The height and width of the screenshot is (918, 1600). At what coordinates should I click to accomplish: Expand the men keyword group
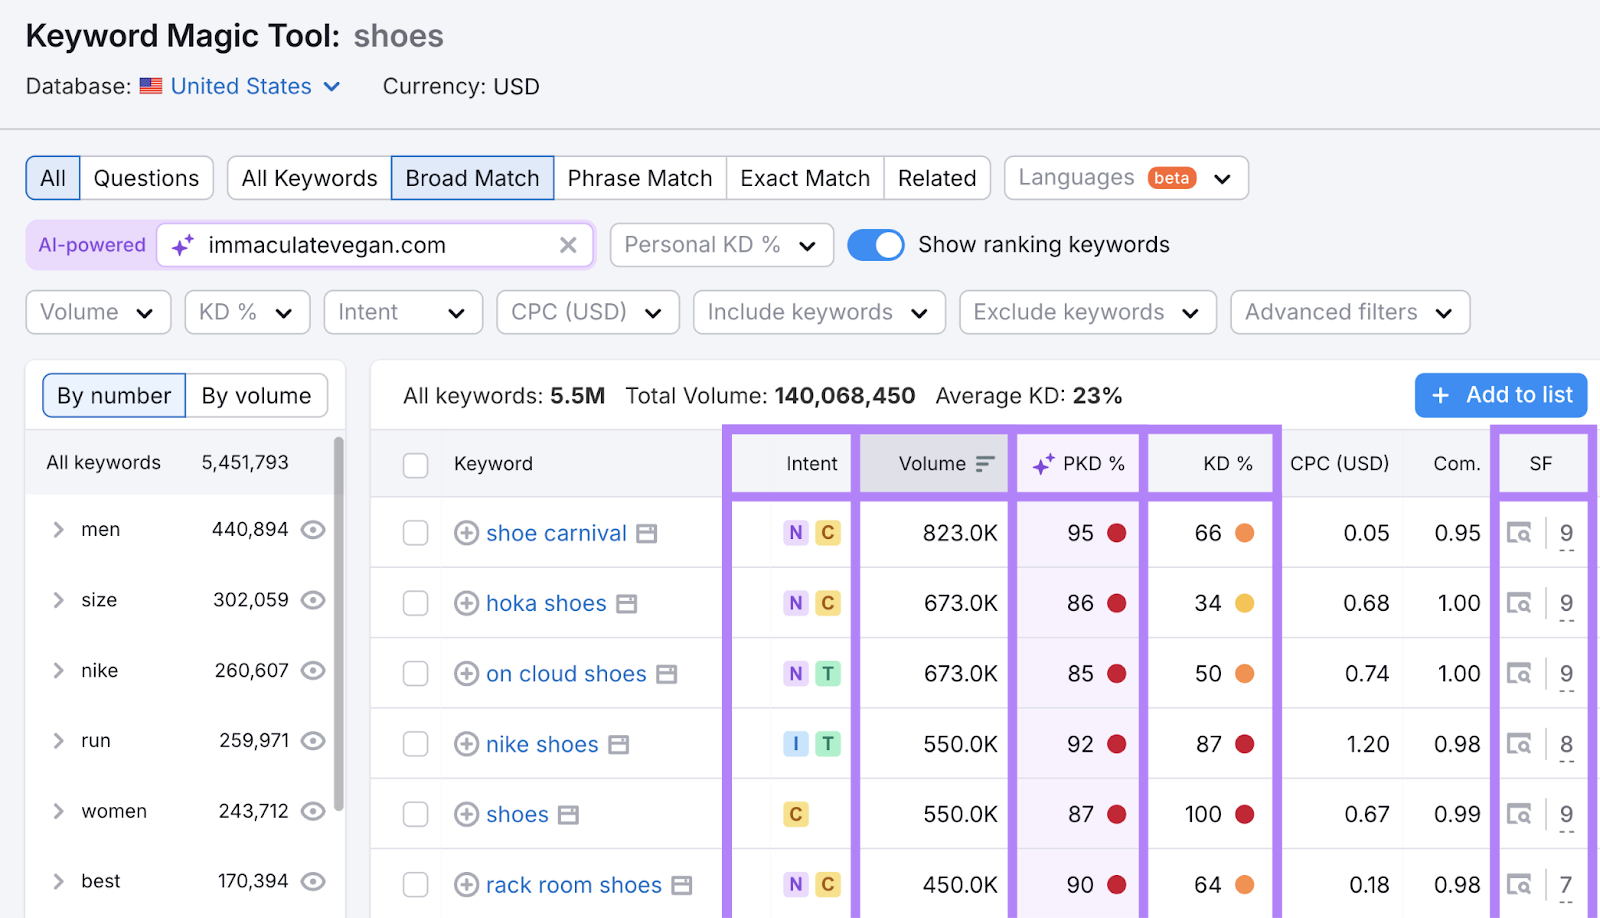(58, 530)
